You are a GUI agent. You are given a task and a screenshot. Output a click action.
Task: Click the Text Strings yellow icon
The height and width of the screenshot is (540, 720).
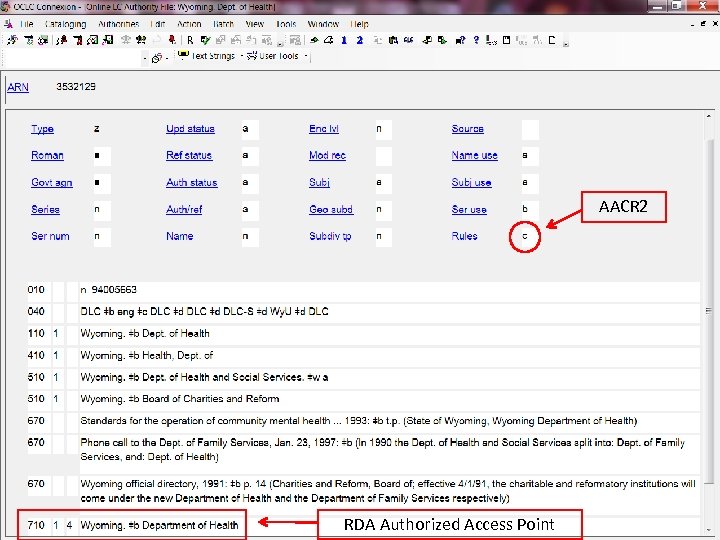click(183, 56)
